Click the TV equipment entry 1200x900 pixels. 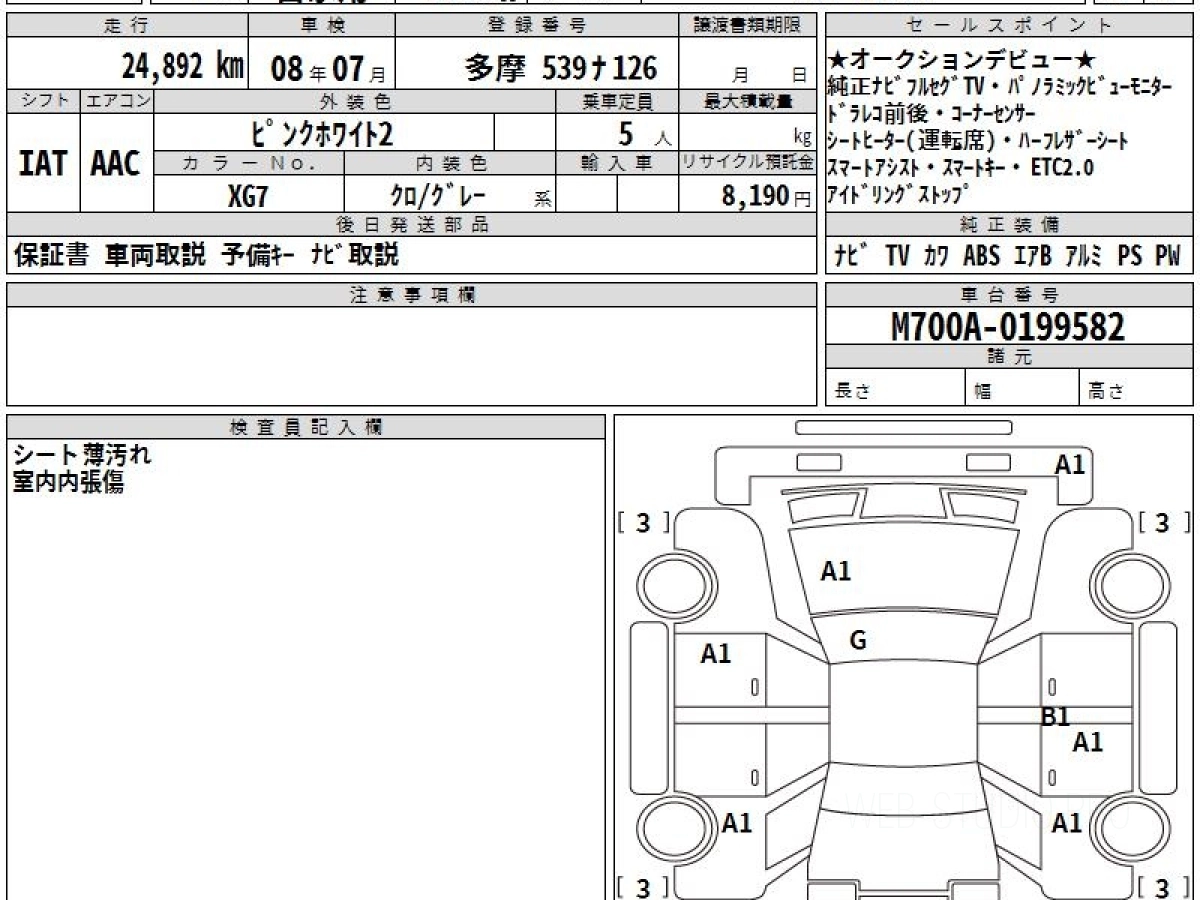[898, 256]
